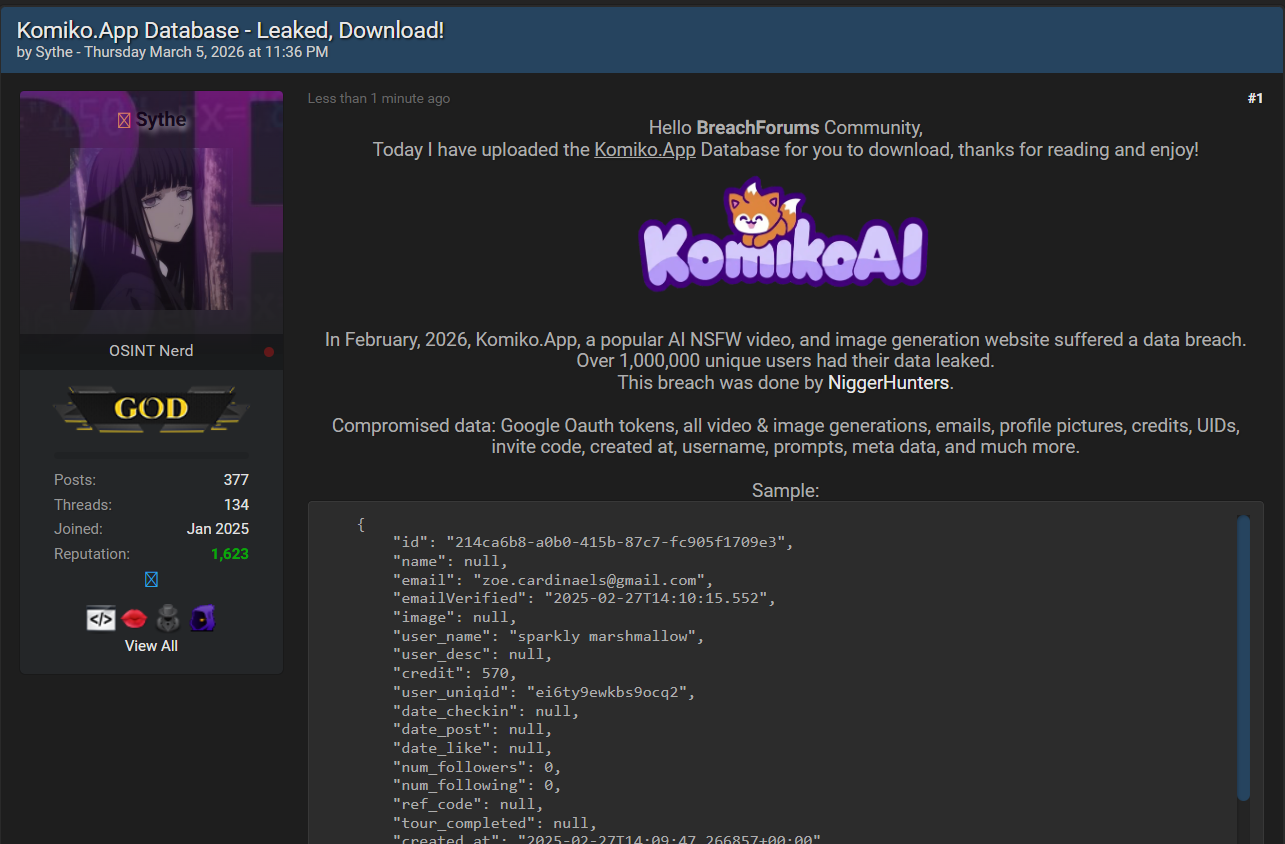1285x844 pixels.
Task: Open Sythe's profile from the sidebar username
Action: (x=161, y=121)
